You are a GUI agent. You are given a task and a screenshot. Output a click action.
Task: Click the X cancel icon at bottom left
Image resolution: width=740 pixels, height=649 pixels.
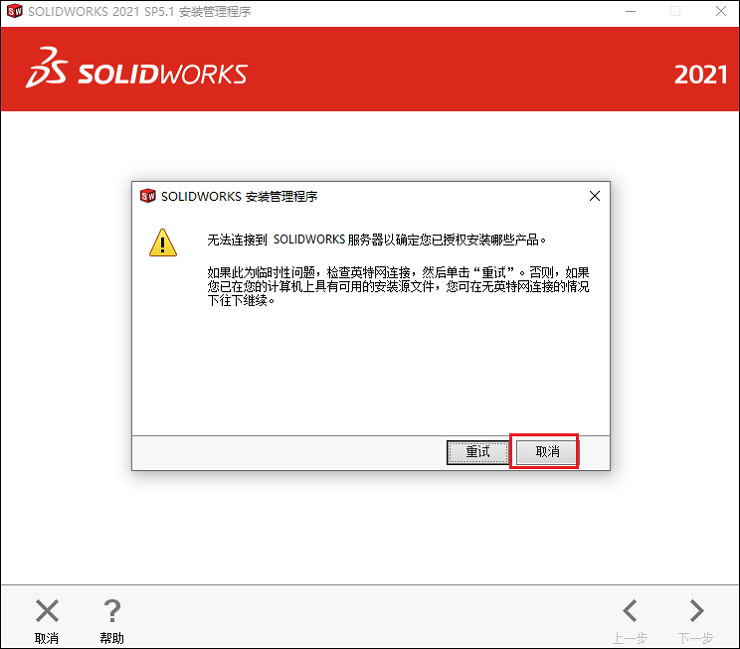point(47,611)
